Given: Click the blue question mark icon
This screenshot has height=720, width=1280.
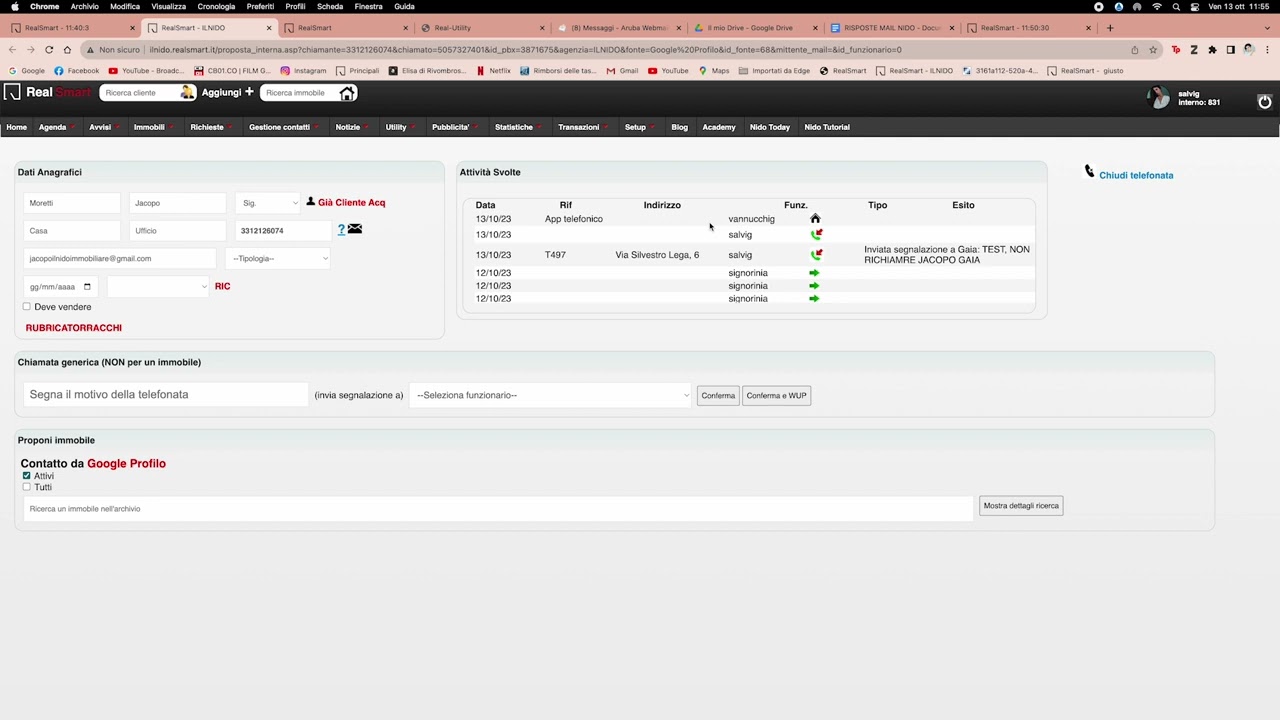Looking at the screenshot, I should tap(341, 230).
